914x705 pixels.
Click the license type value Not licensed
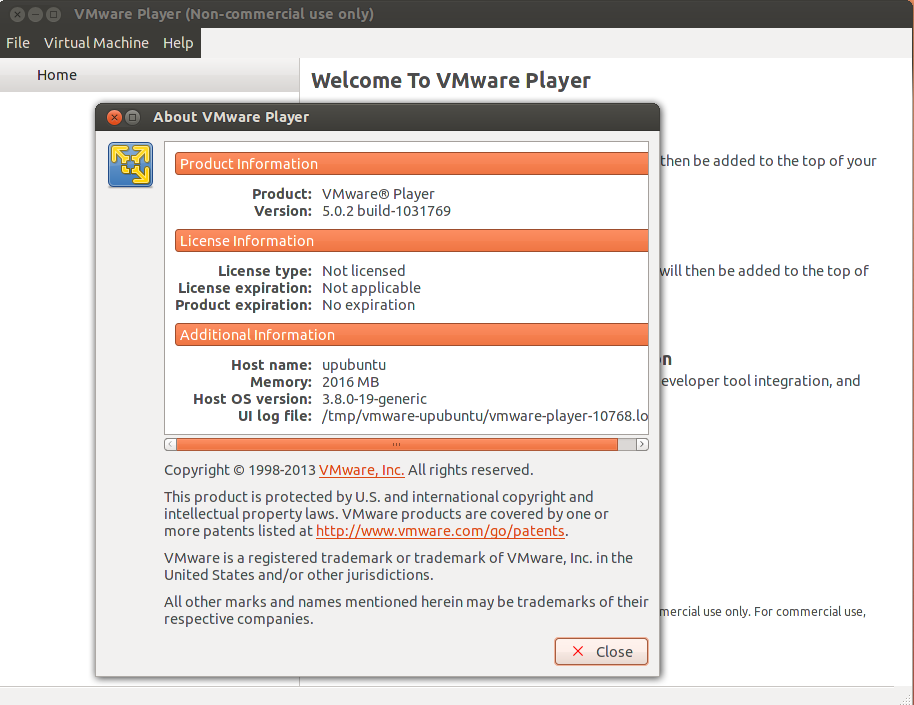[364, 271]
